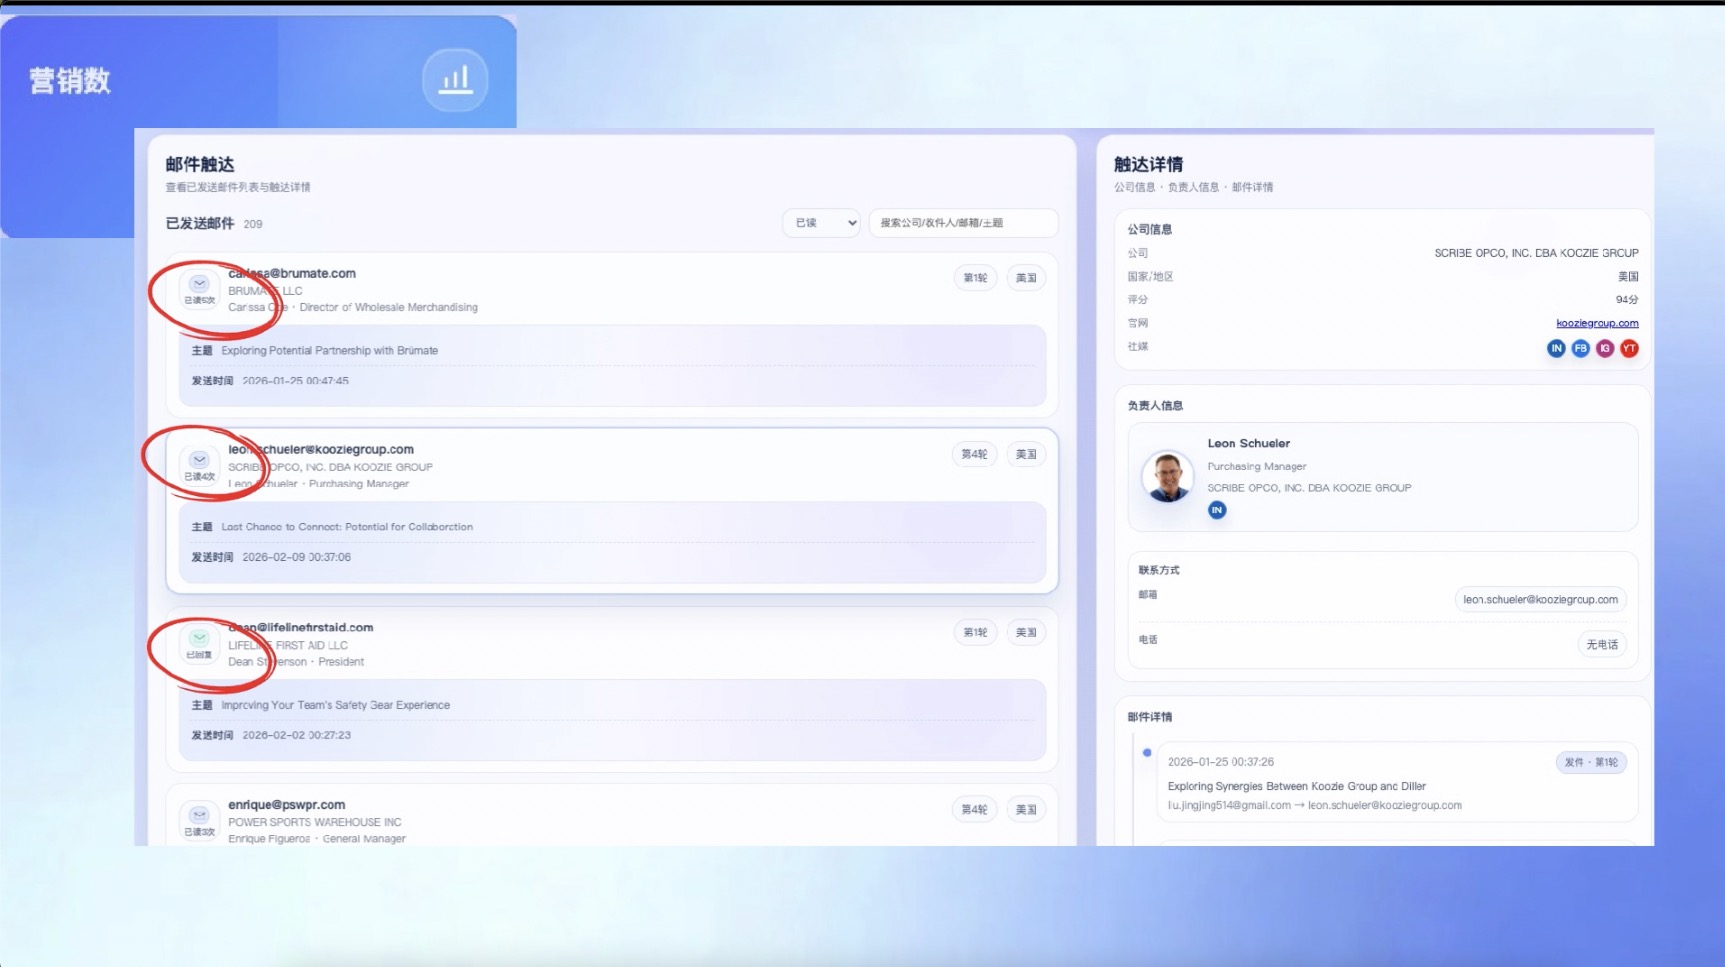The image size is (1725, 967).
Task: Click the search field for company or email
Action: coord(962,223)
